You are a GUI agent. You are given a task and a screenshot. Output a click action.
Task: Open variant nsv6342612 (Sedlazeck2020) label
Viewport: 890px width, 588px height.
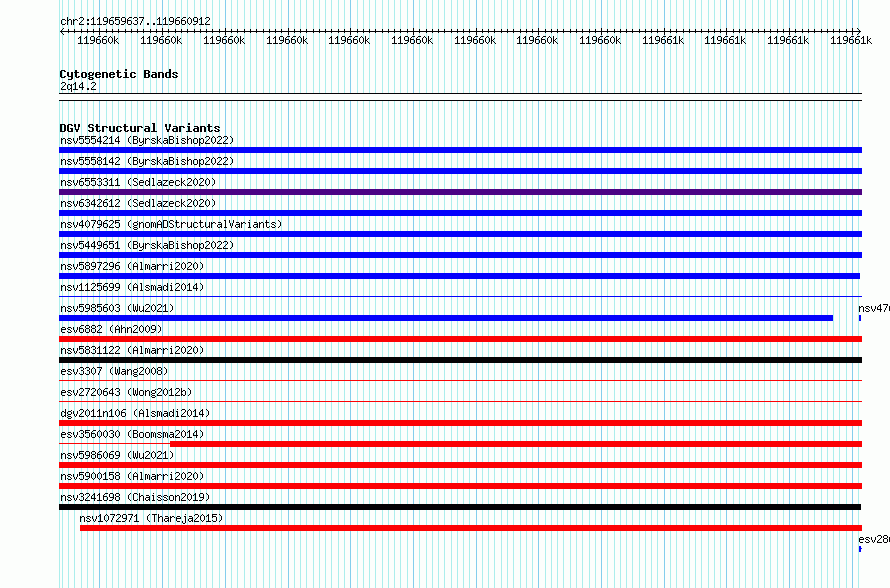(x=138, y=203)
